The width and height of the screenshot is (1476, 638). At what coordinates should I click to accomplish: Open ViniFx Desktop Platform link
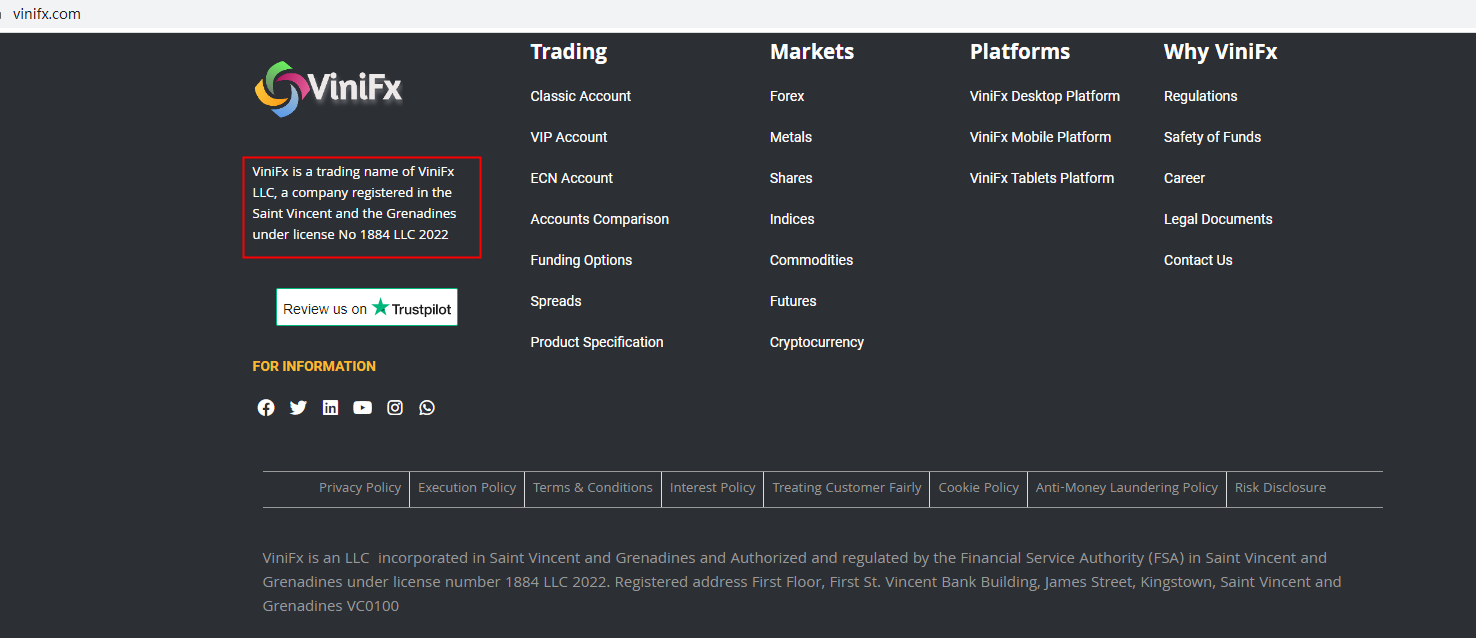tap(1045, 96)
